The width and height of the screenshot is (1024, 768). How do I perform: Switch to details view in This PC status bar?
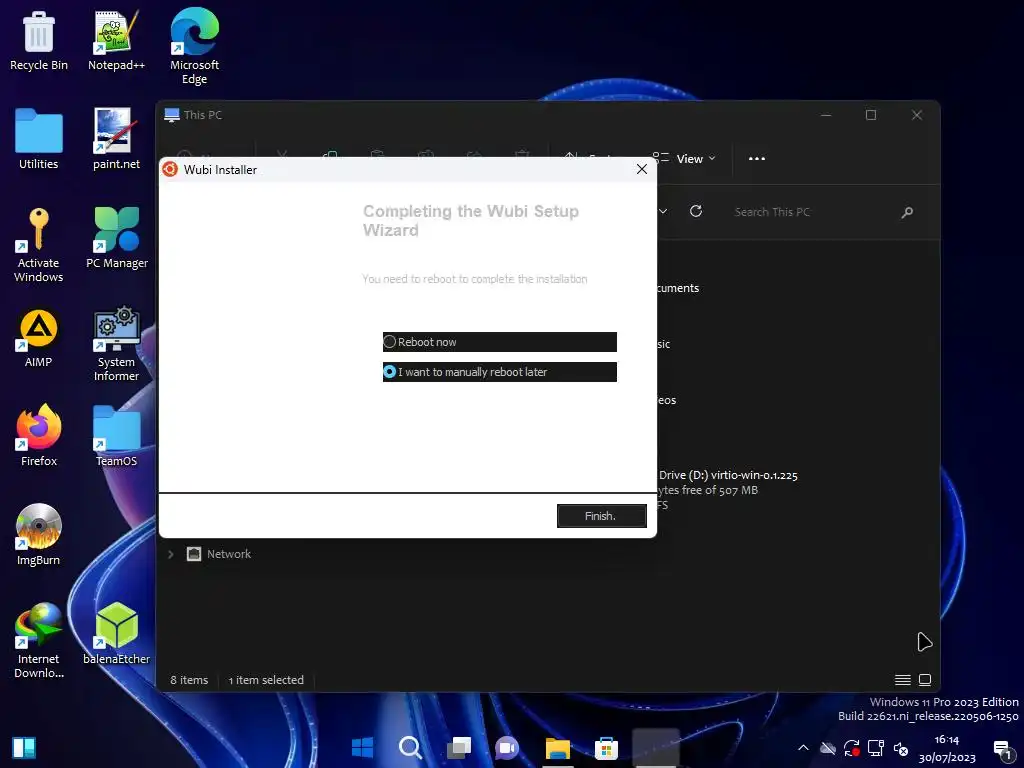coord(903,680)
